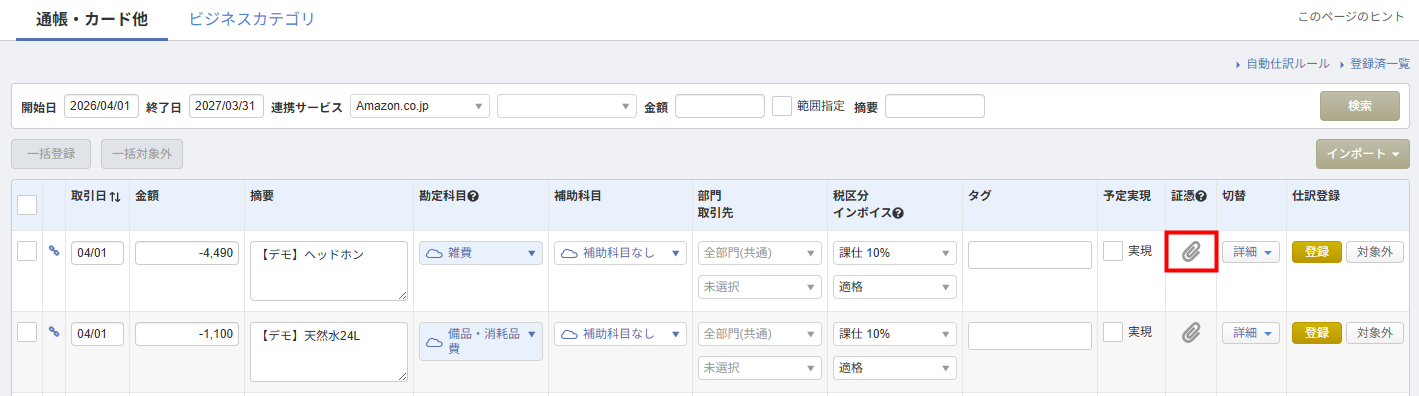Open 適格 dropdown in the 天然水24L row
Viewport: 1419px width, 396px height.
pos(894,368)
